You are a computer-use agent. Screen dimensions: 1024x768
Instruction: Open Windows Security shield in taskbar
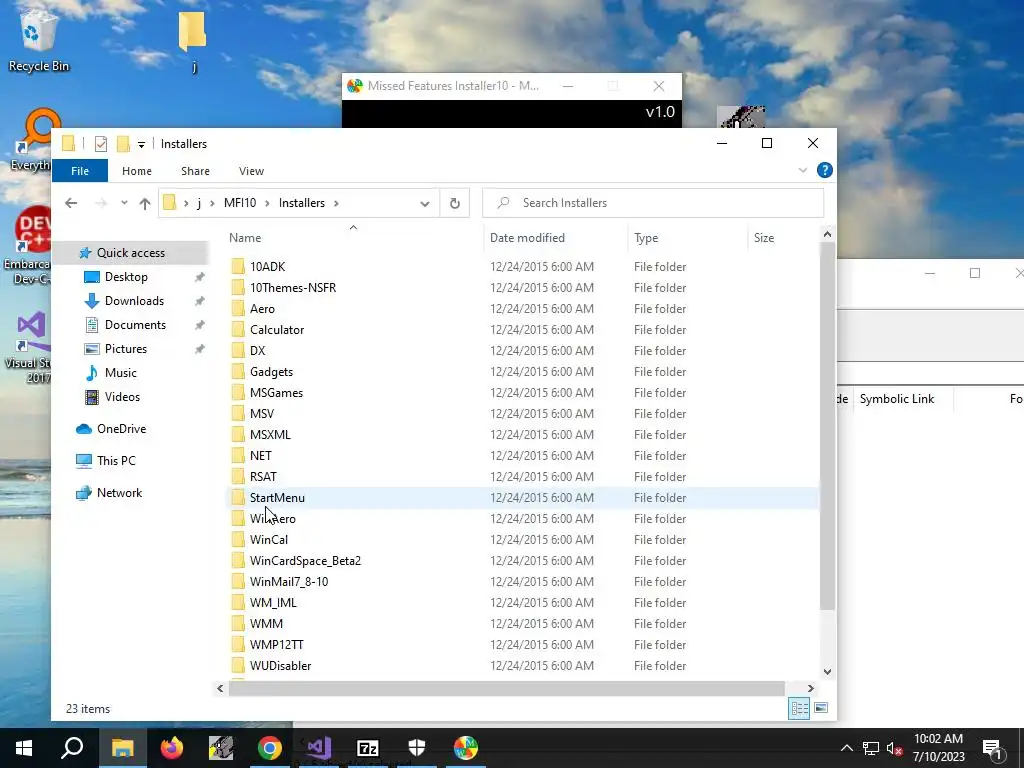point(417,748)
